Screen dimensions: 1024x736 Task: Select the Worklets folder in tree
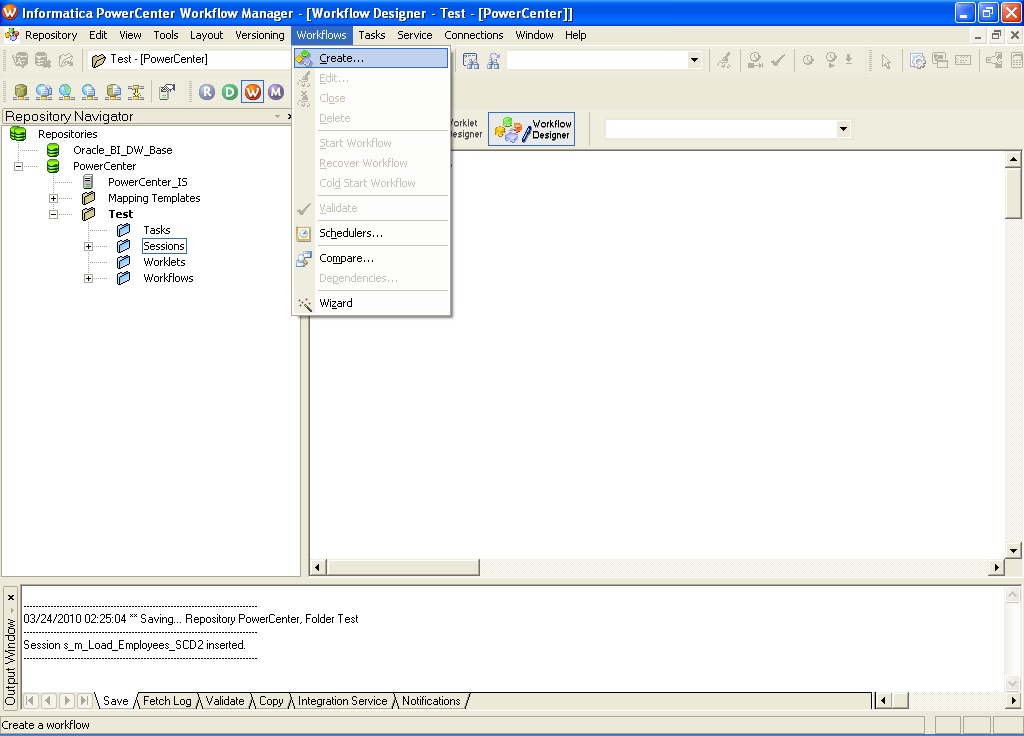coord(165,263)
